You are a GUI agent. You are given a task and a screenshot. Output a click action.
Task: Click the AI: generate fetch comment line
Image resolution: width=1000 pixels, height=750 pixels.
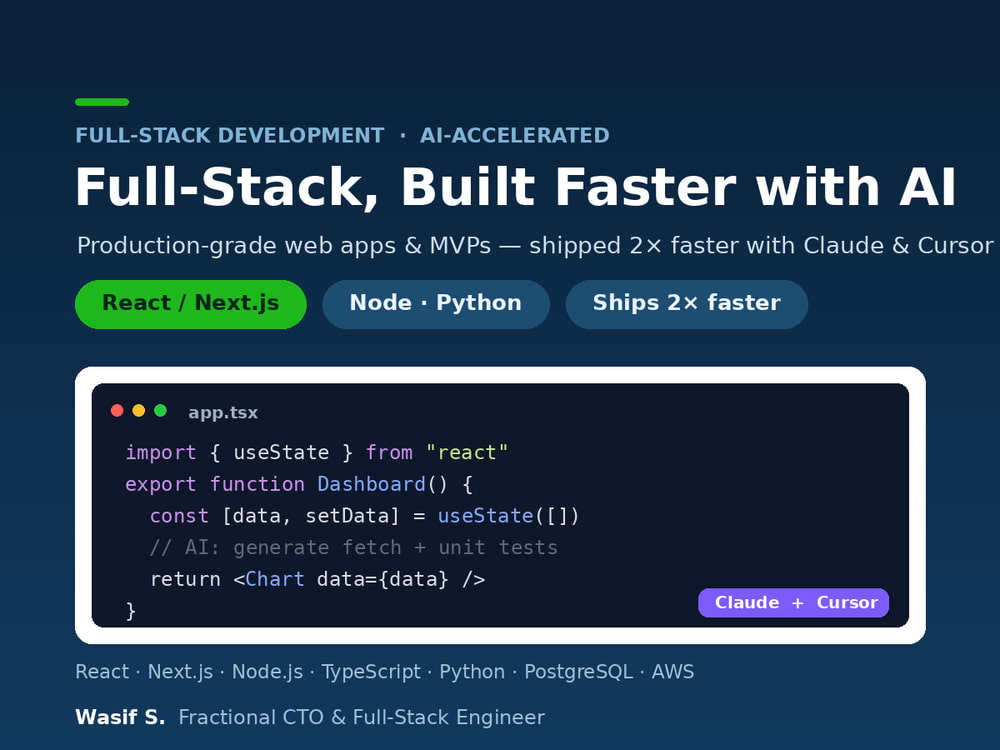tap(353, 548)
